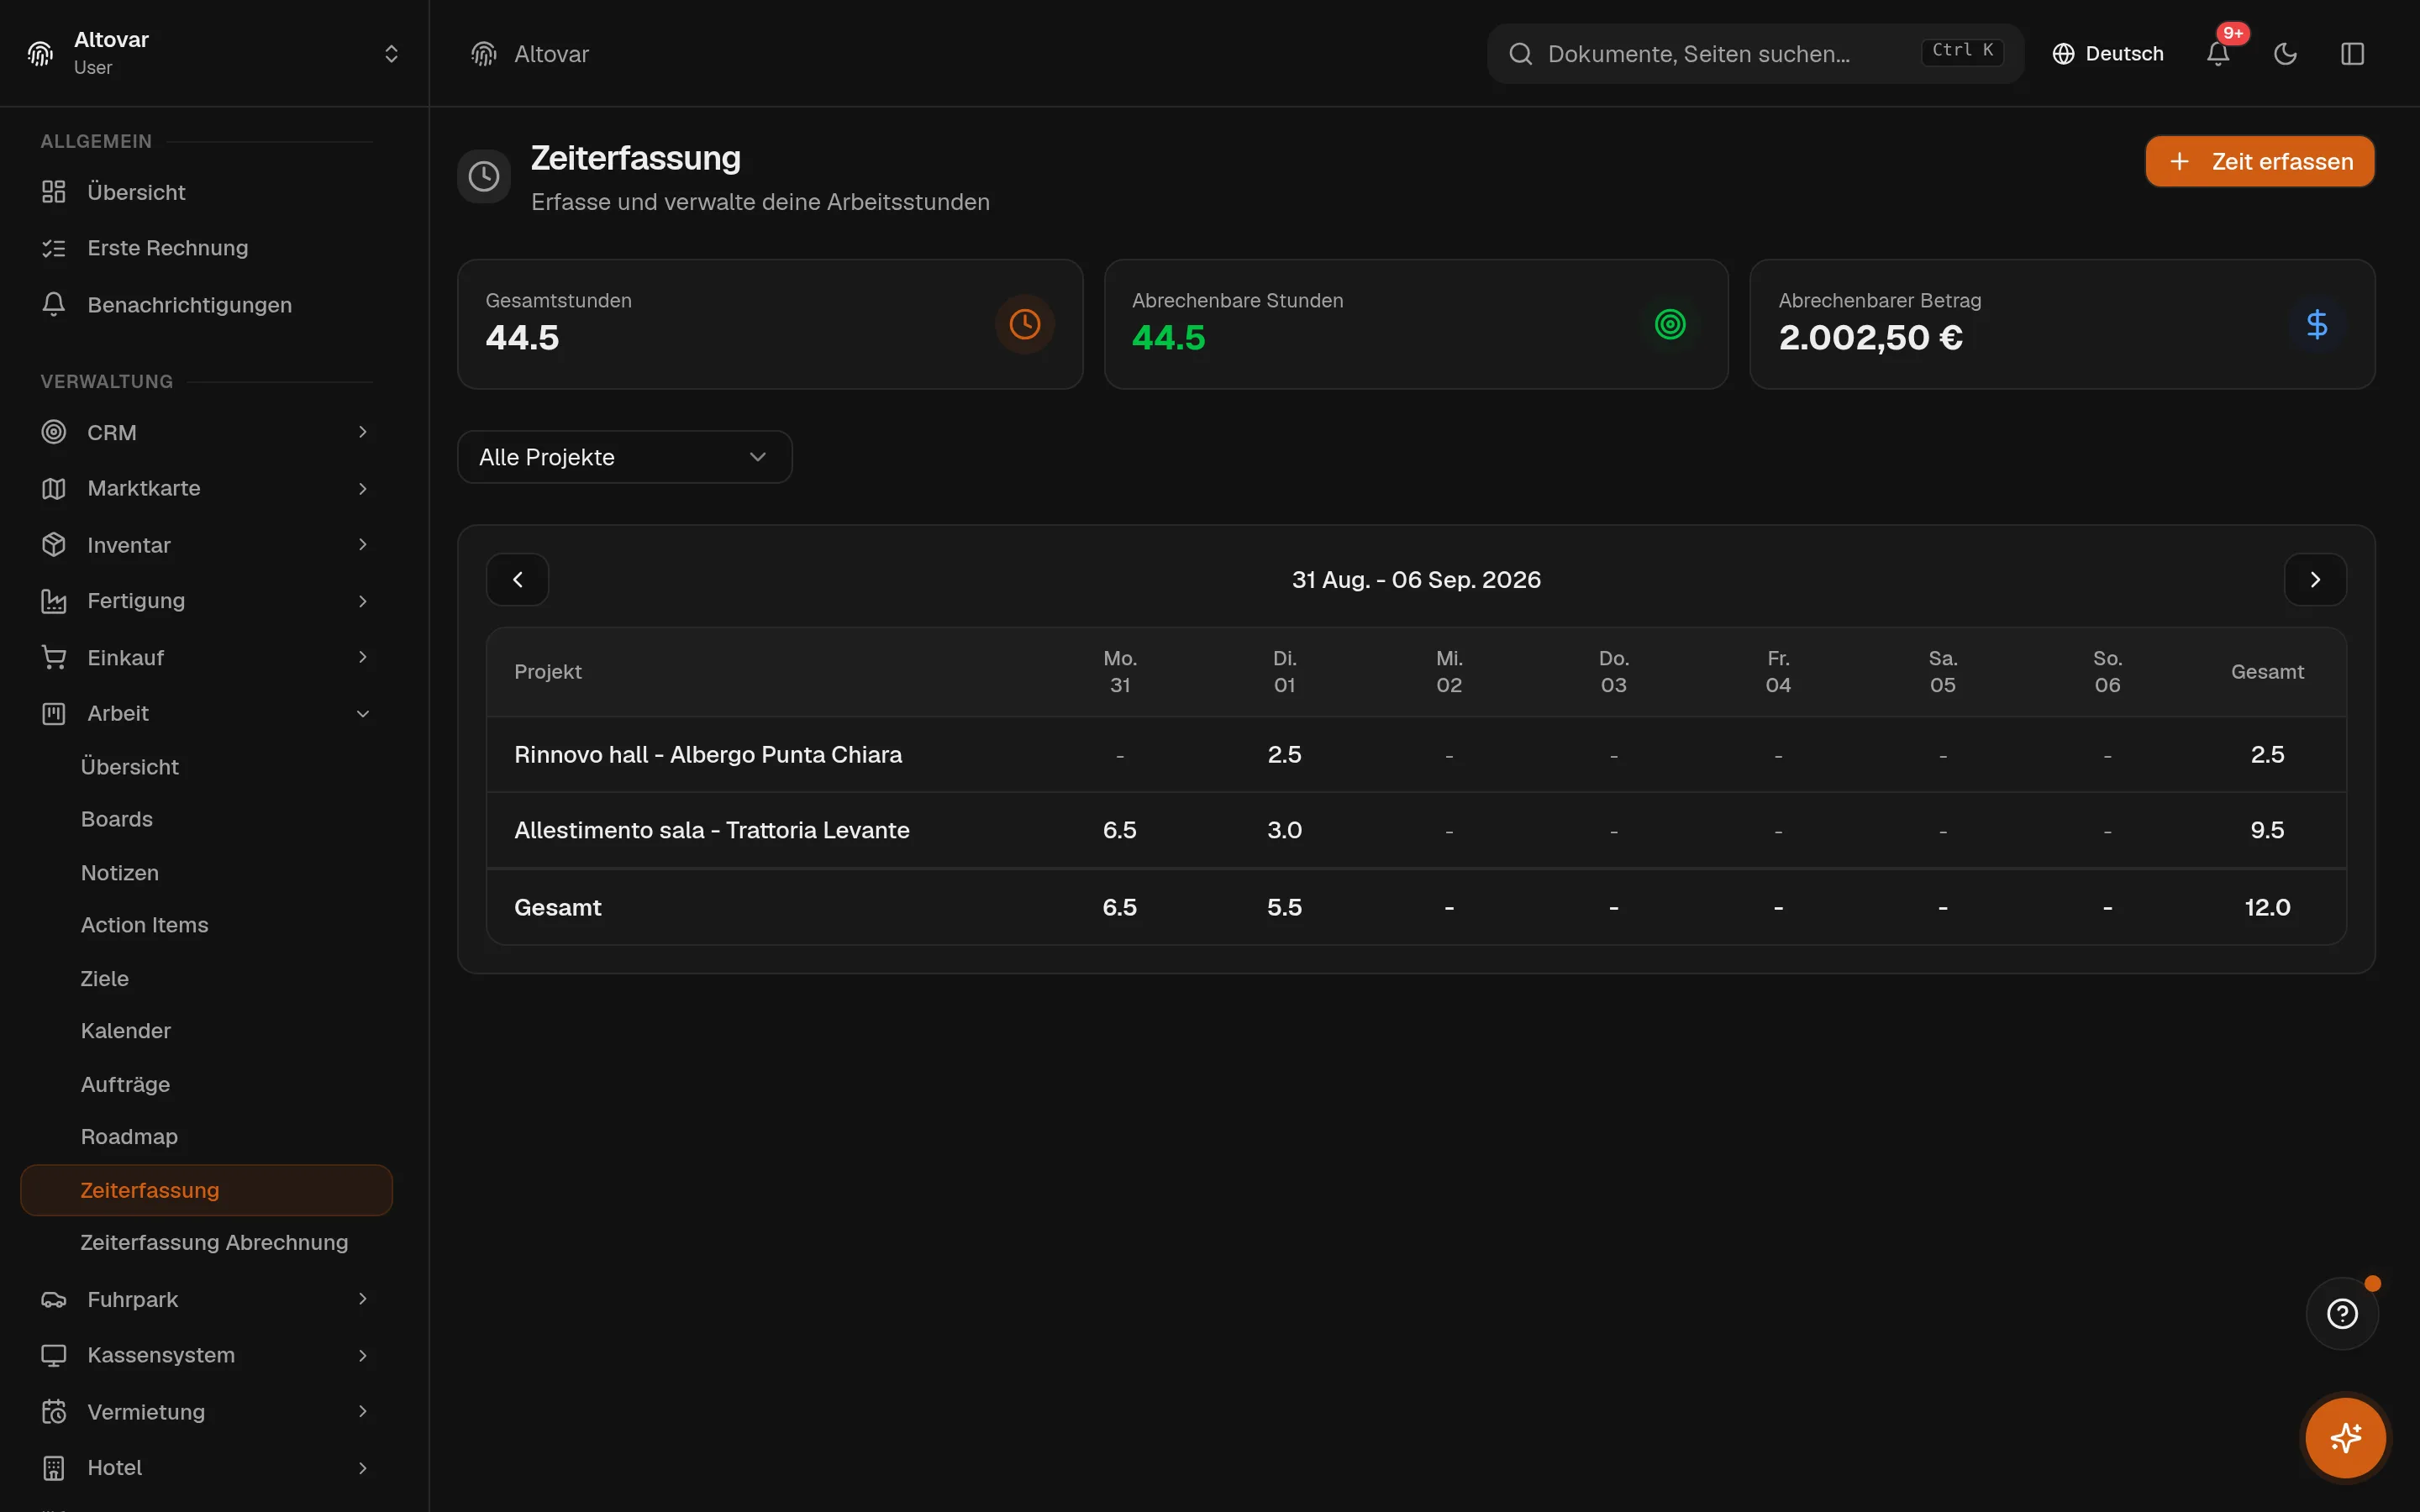Open Ziele under Arbeit
Image resolution: width=2420 pixels, height=1512 pixels.
pyautogui.click(x=105, y=979)
